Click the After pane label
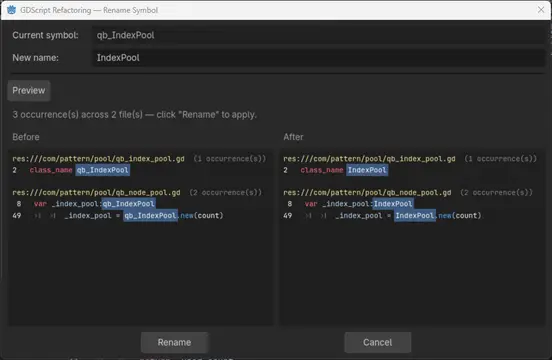Screen dimensions: 552x360 [293, 137]
